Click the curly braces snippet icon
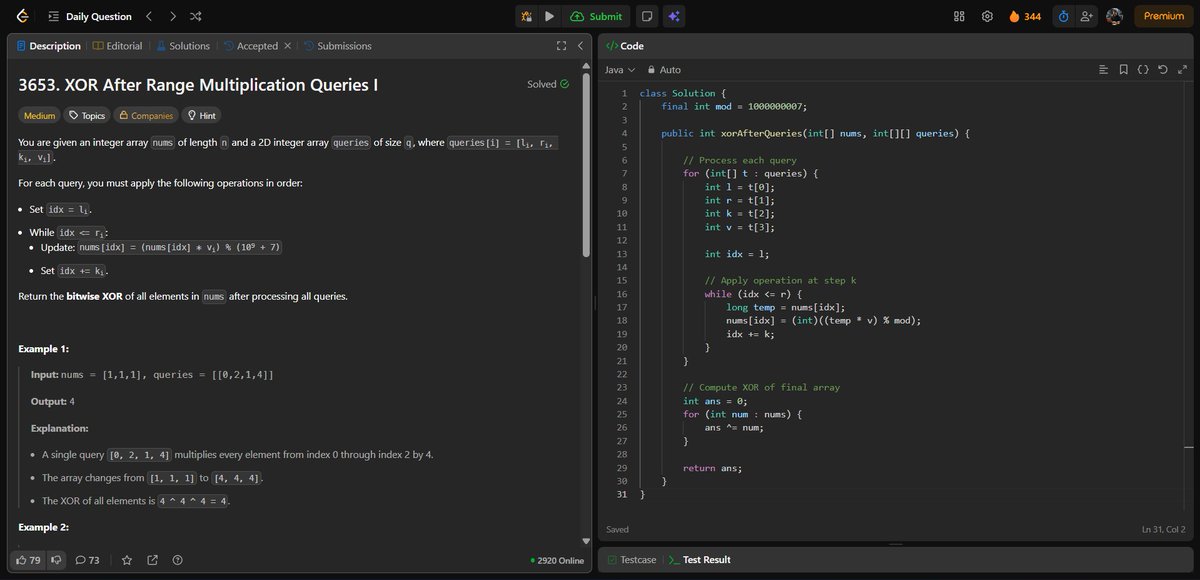Viewport: 1200px width, 580px height. (x=1143, y=70)
